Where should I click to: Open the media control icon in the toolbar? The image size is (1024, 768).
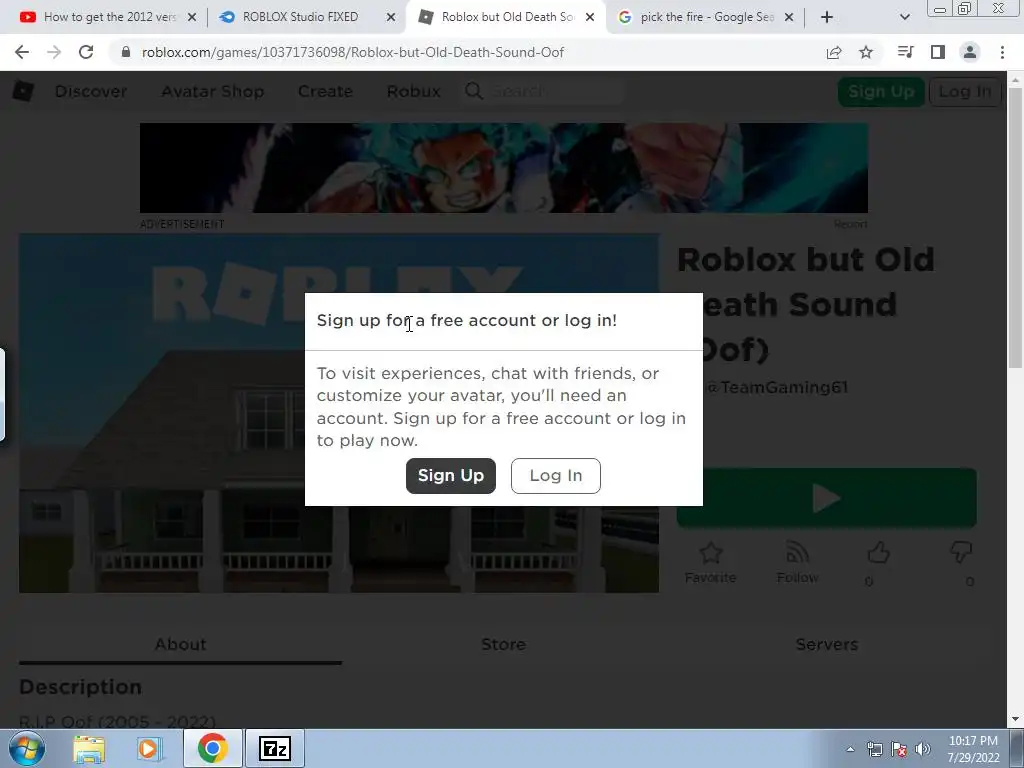click(x=905, y=52)
